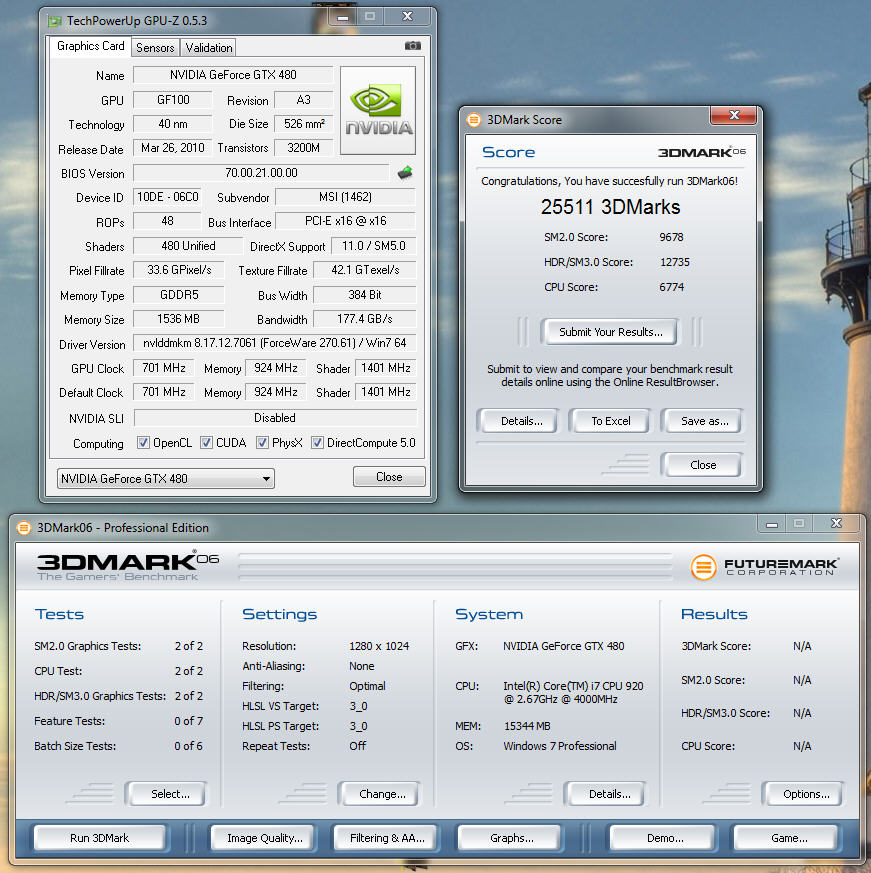The width and height of the screenshot is (871, 873).
Task: Click the CPU Score value 6774
Action: coord(671,287)
